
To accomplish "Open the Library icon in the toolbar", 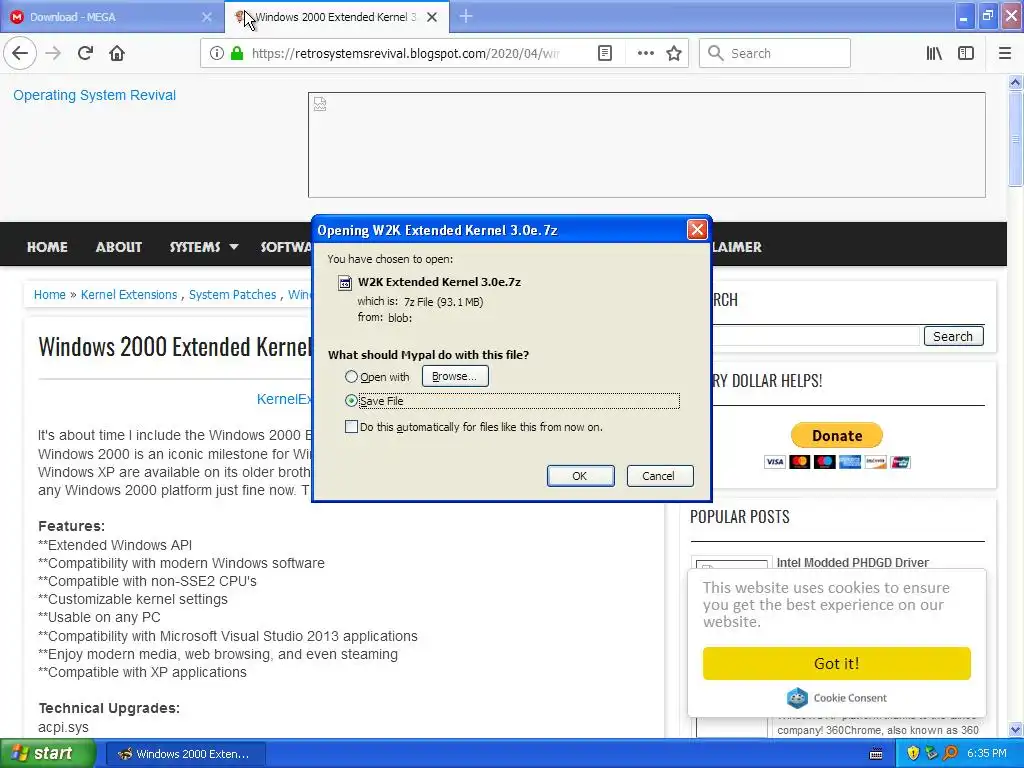I will [934, 53].
